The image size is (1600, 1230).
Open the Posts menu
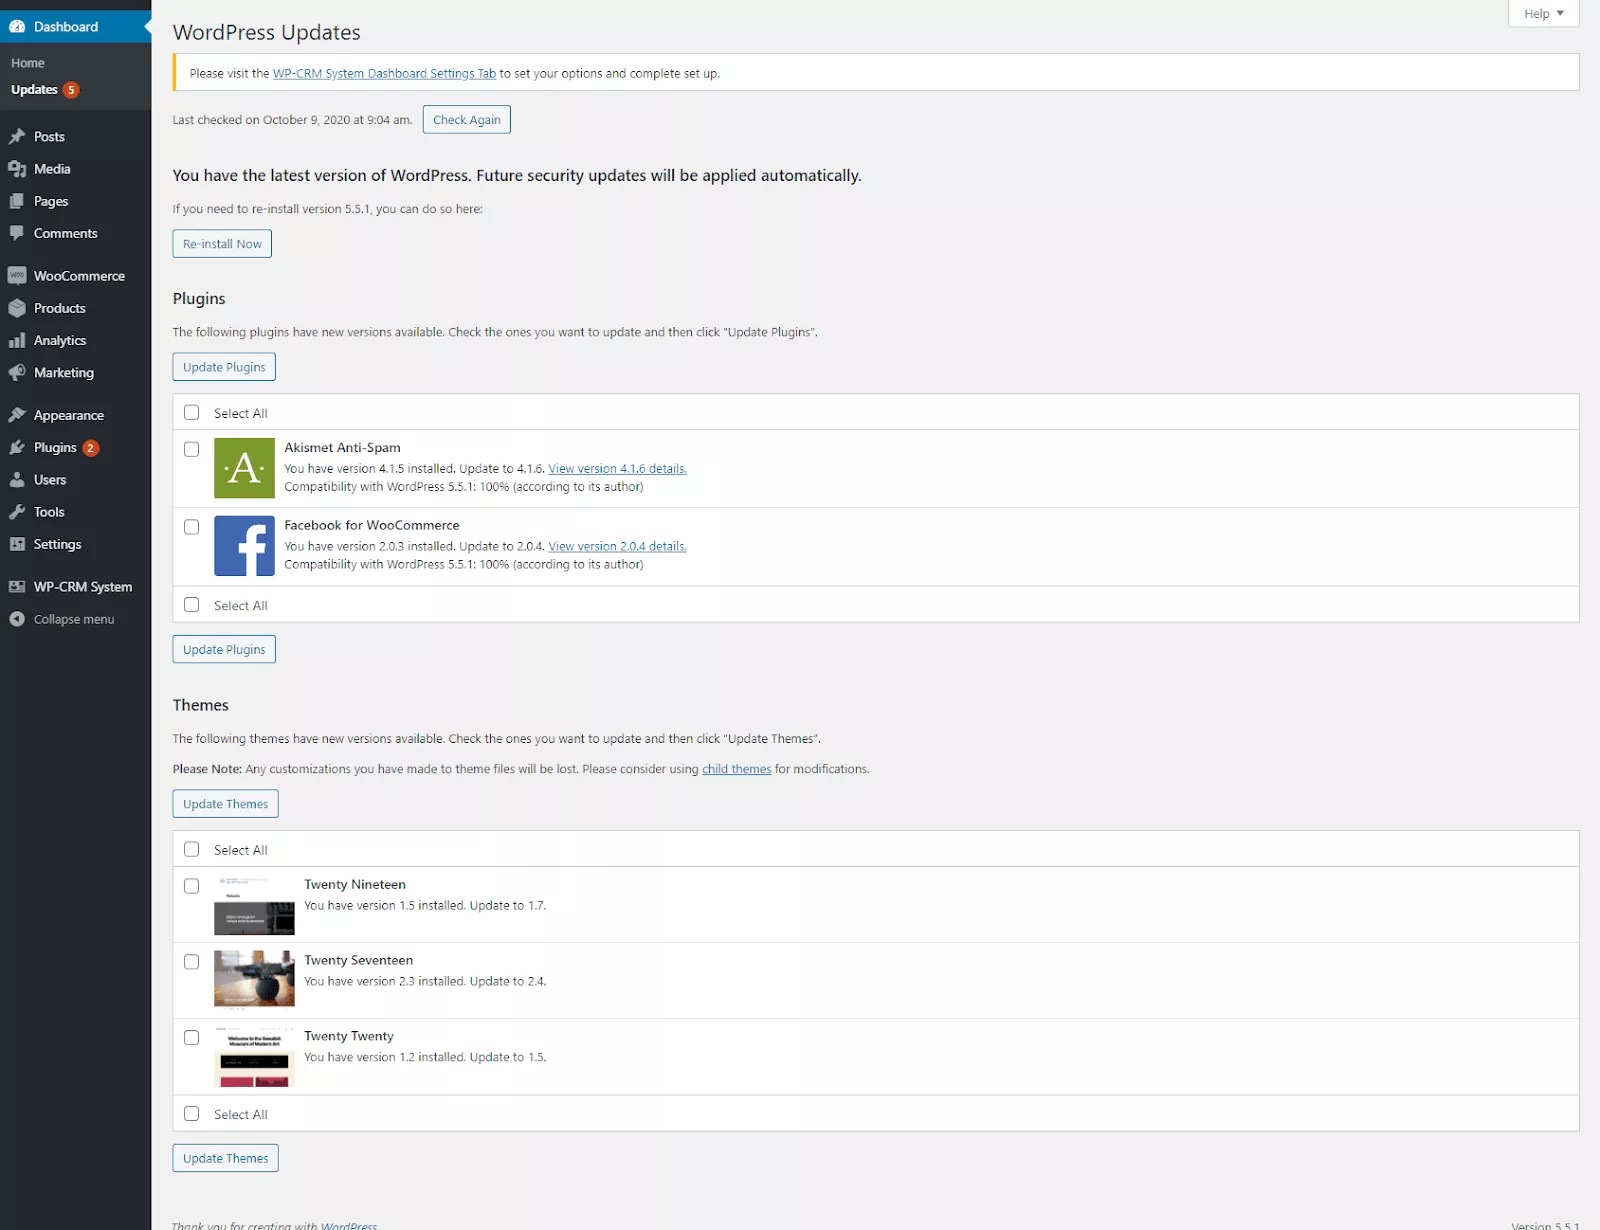(x=75, y=136)
